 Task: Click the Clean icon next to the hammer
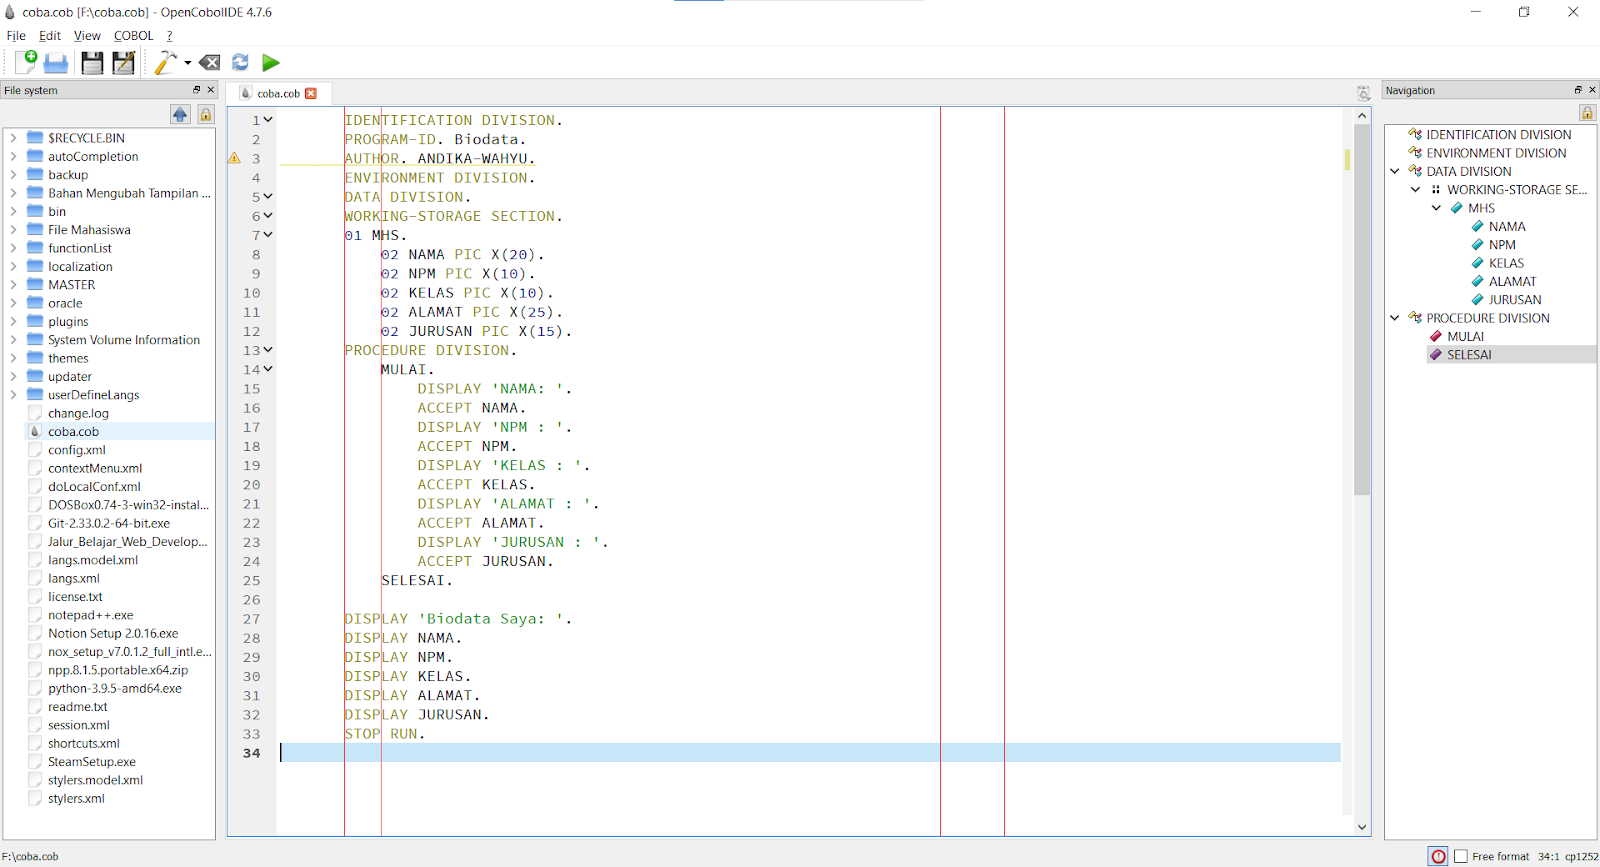click(x=209, y=63)
